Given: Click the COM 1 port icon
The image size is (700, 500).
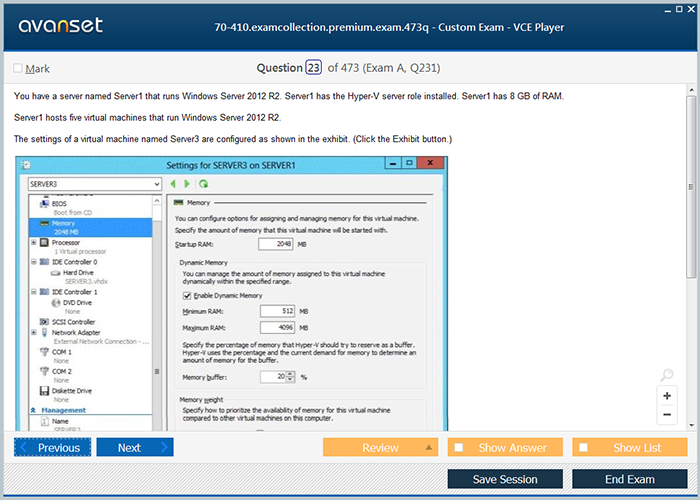Looking at the screenshot, I should point(44,352).
